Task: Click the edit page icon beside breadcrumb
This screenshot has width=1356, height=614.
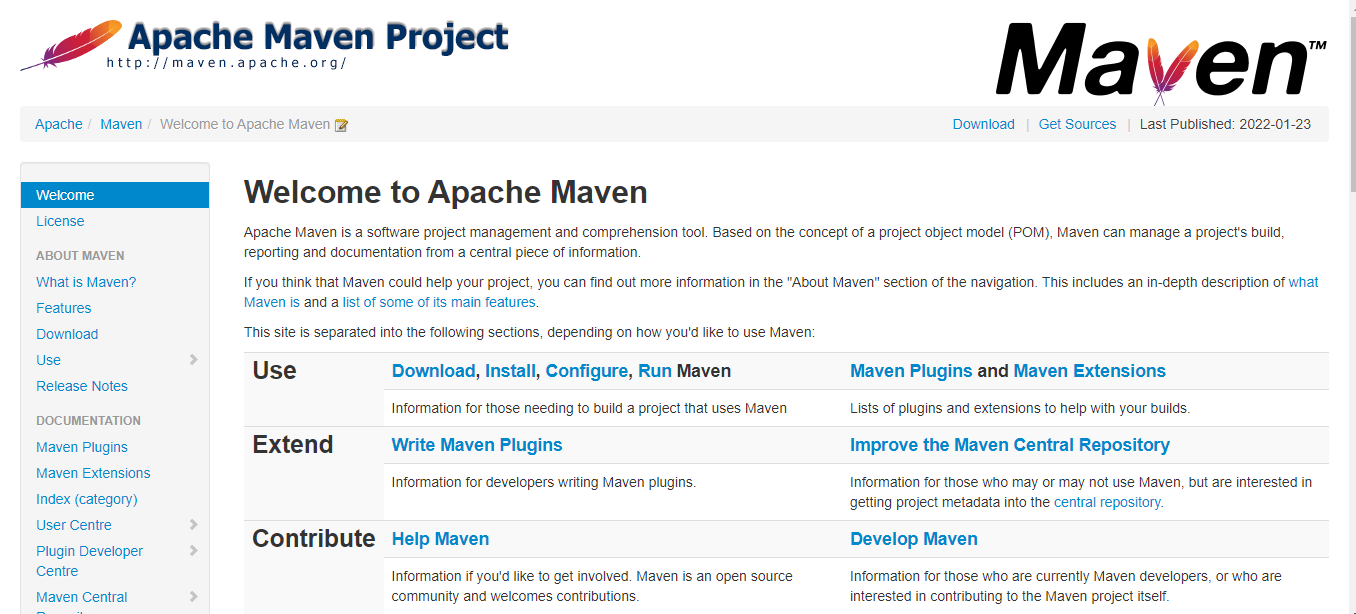Action: (341, 125)
